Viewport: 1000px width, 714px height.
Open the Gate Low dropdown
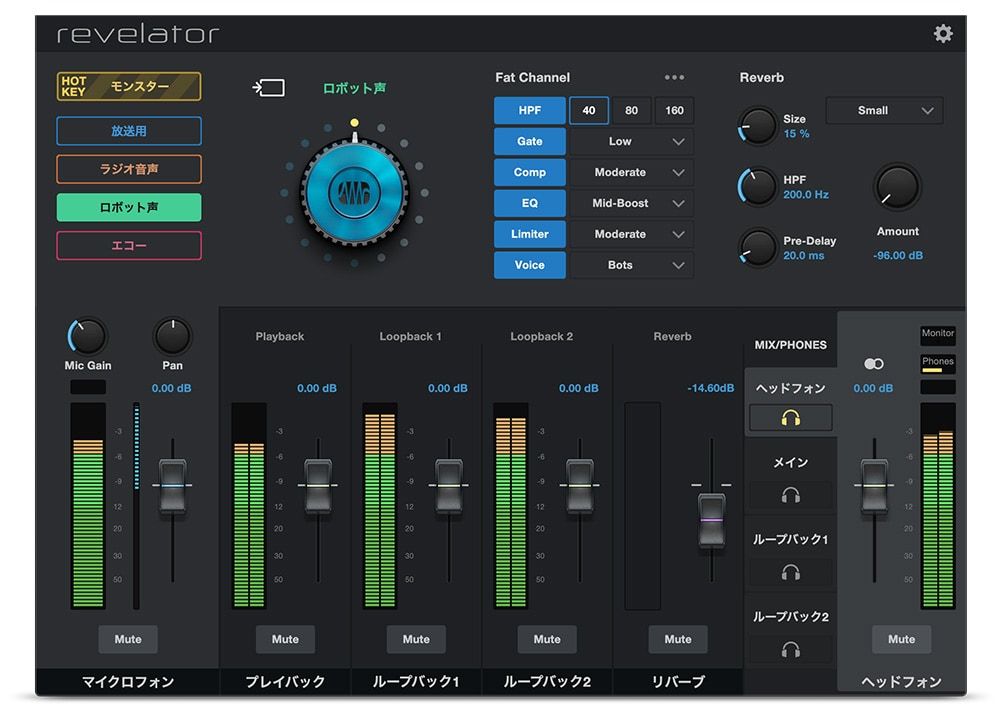(631, 141)
